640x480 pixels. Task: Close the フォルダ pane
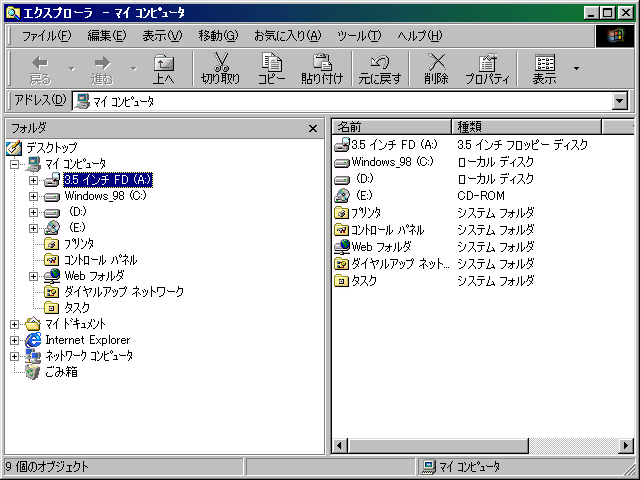click(x=313, y=129)
